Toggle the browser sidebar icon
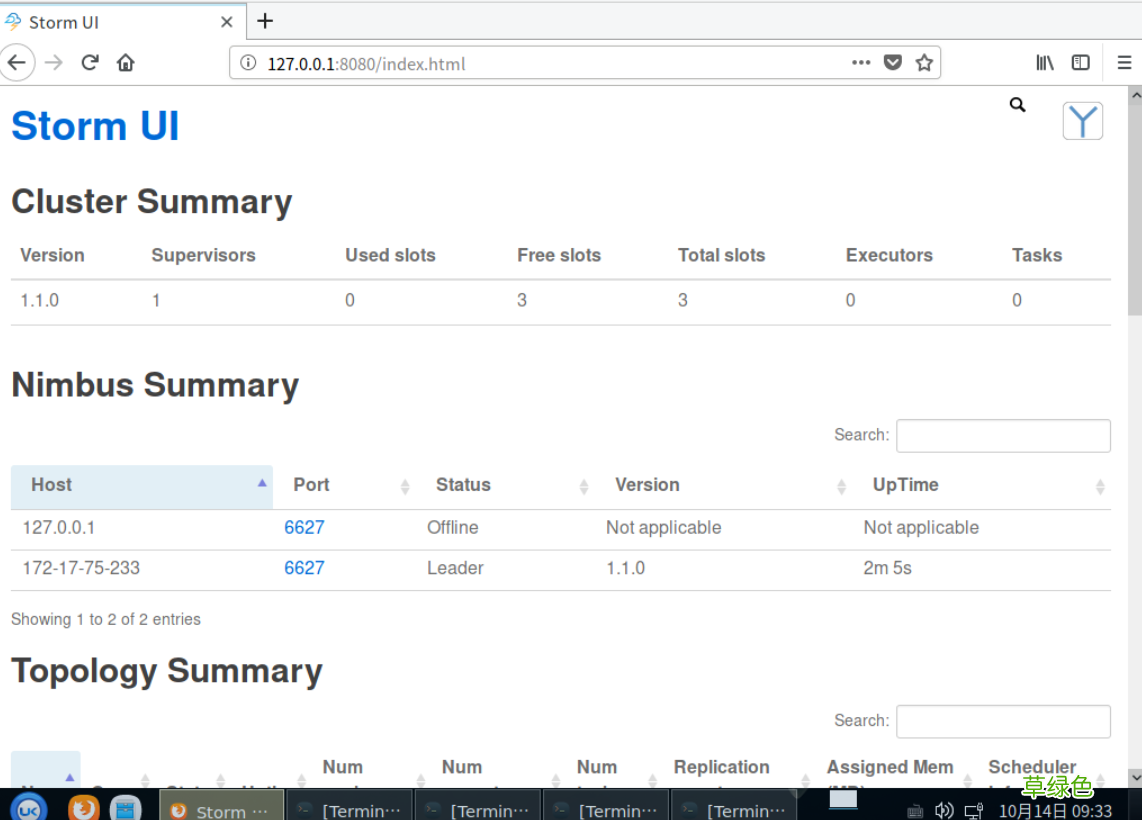Image resolution: width=1142 pixels, height=820 pixels. (1081, 63)
